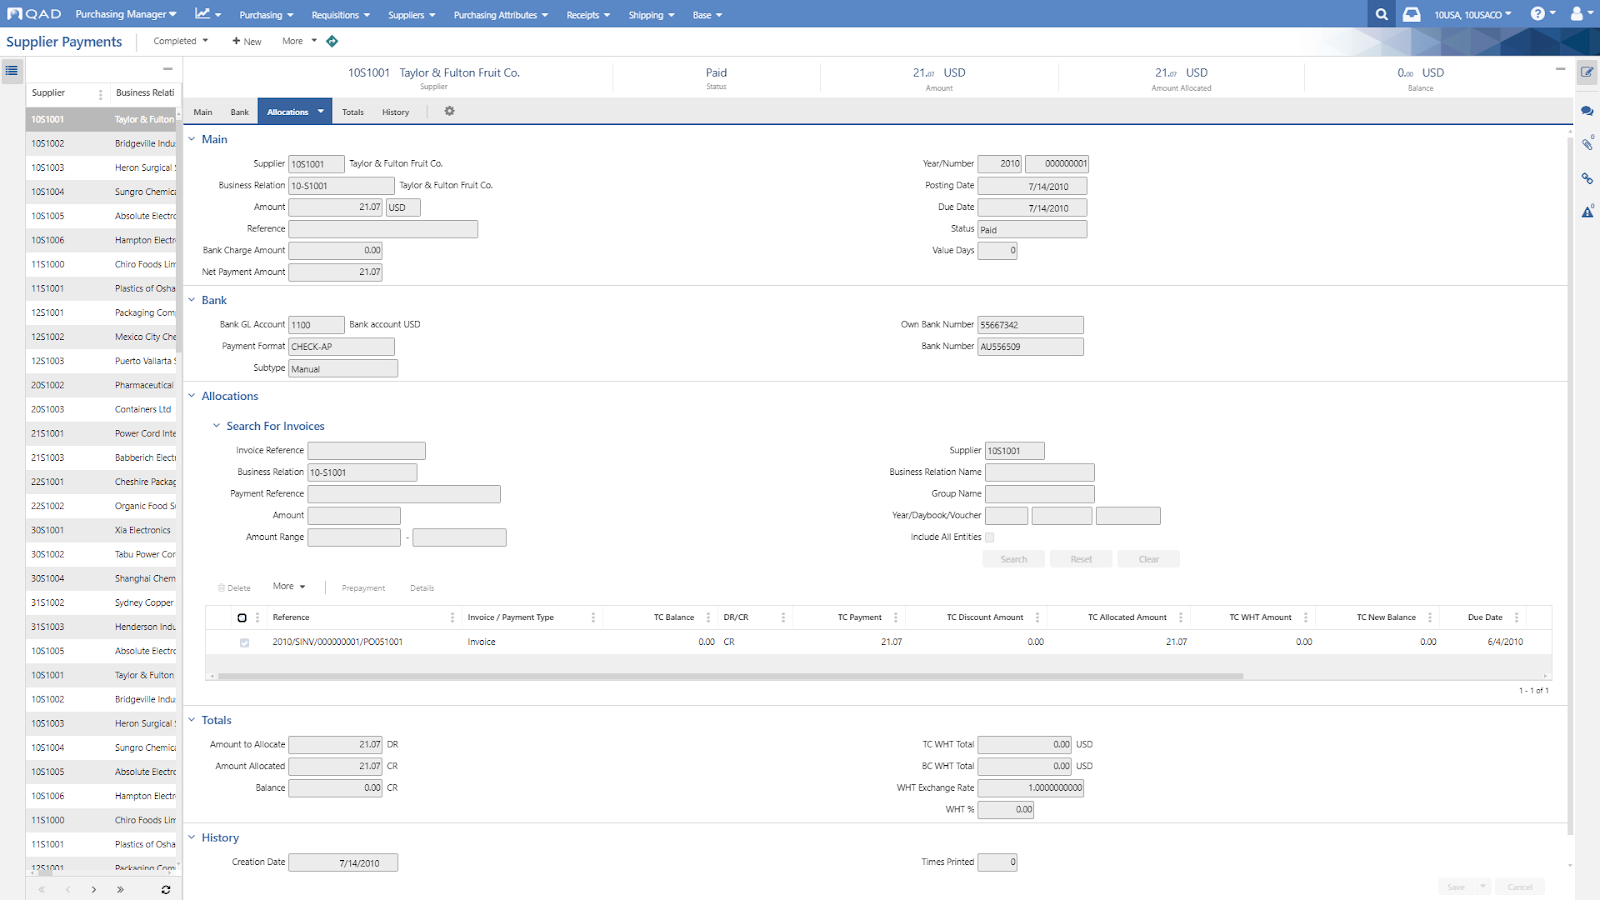Viewport: 1600px width, 900px height.
Task: Click the chain links icon in sidebar
Action: pyautogui.click(x=1587, y=179)
